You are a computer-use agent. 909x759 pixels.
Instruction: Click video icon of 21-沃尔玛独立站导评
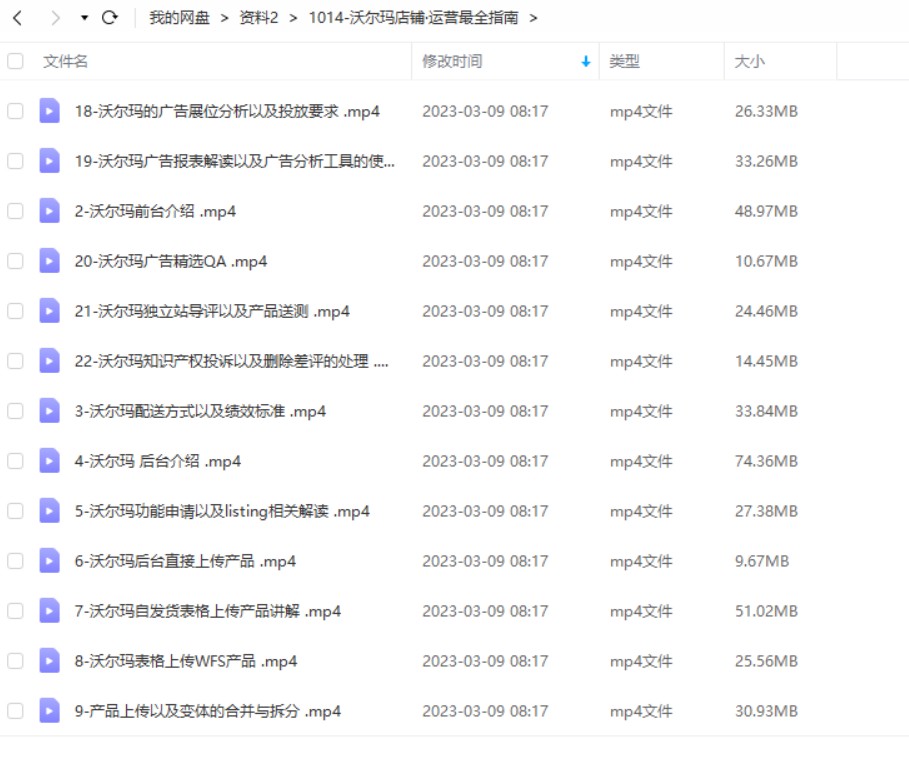49,311
